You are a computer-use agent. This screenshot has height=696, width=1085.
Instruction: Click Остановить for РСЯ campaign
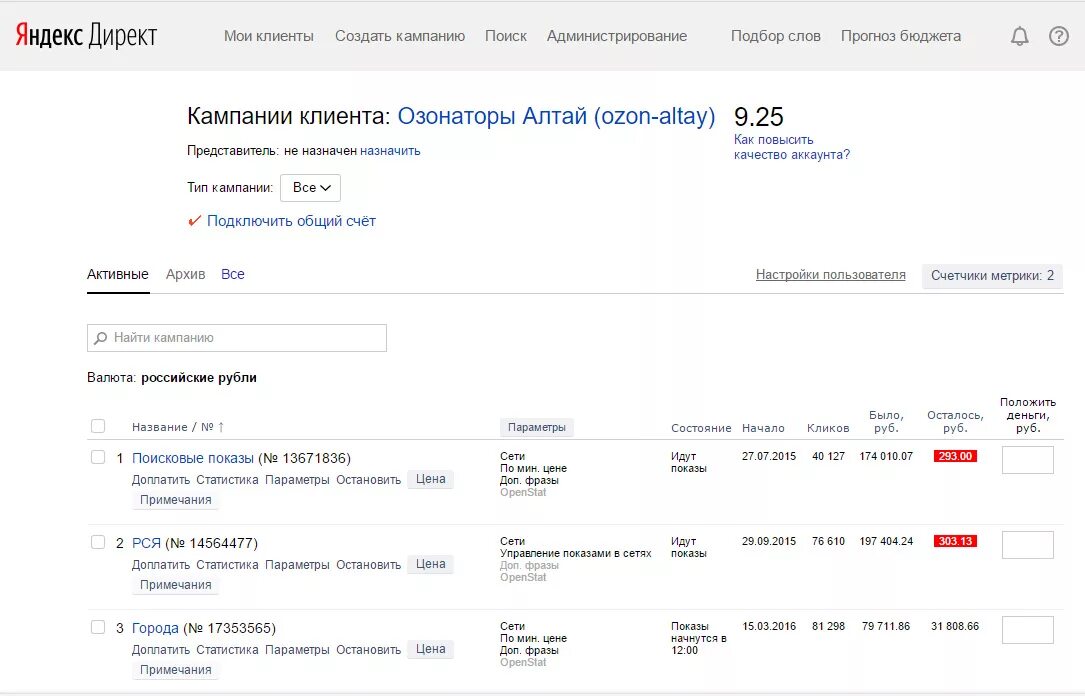point(368,565)
